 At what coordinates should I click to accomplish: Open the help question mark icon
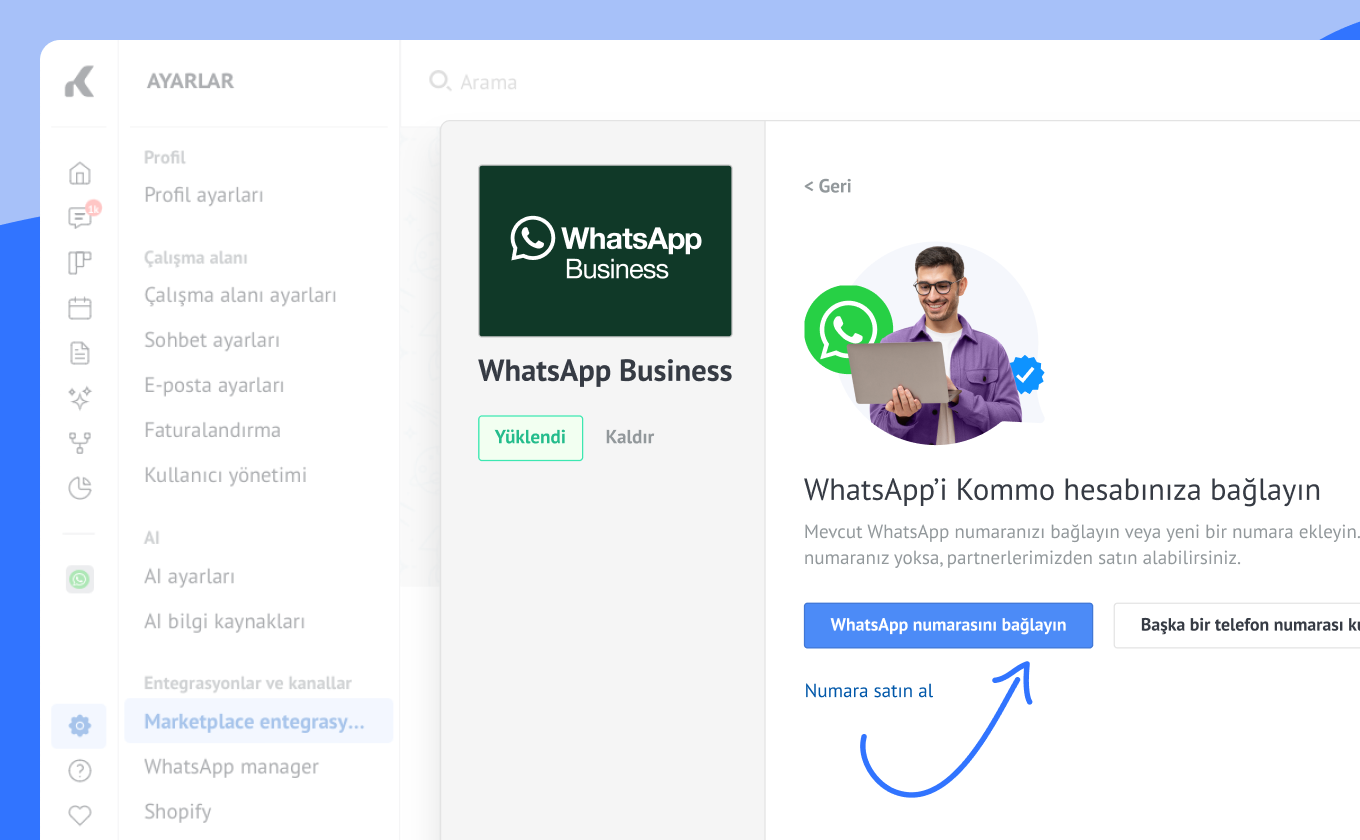click(80, 771)
